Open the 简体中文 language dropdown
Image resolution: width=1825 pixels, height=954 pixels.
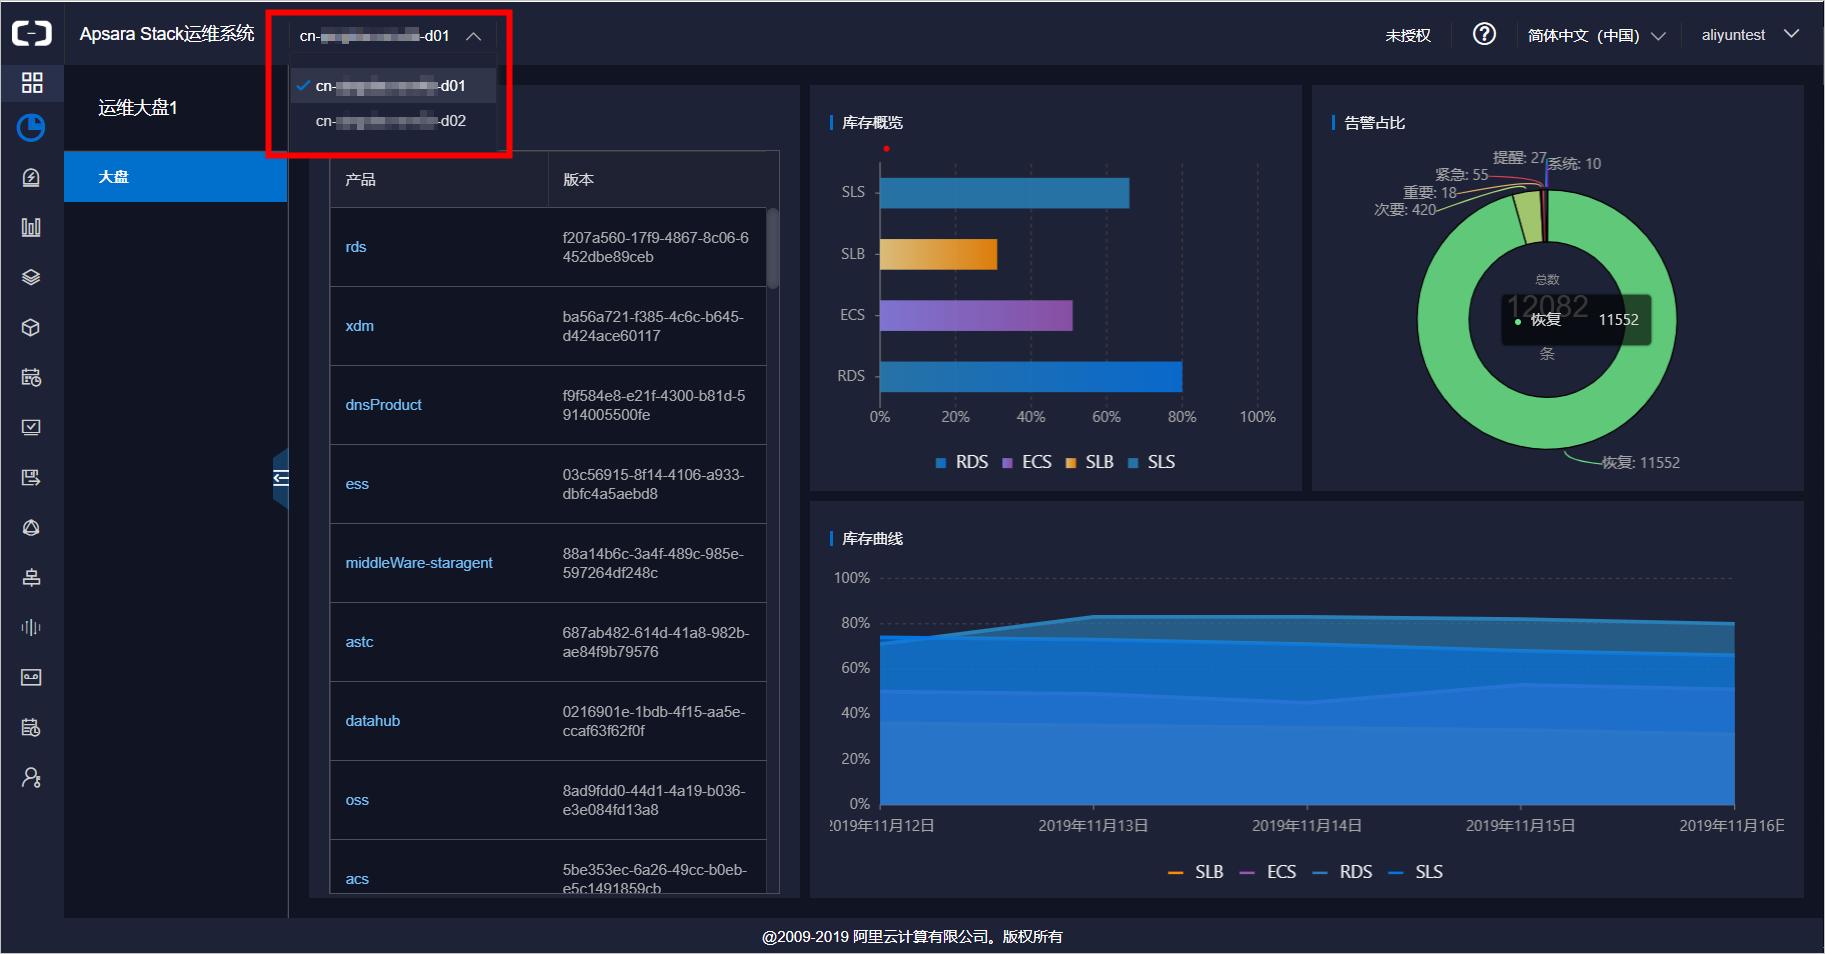click(1596, 35)
